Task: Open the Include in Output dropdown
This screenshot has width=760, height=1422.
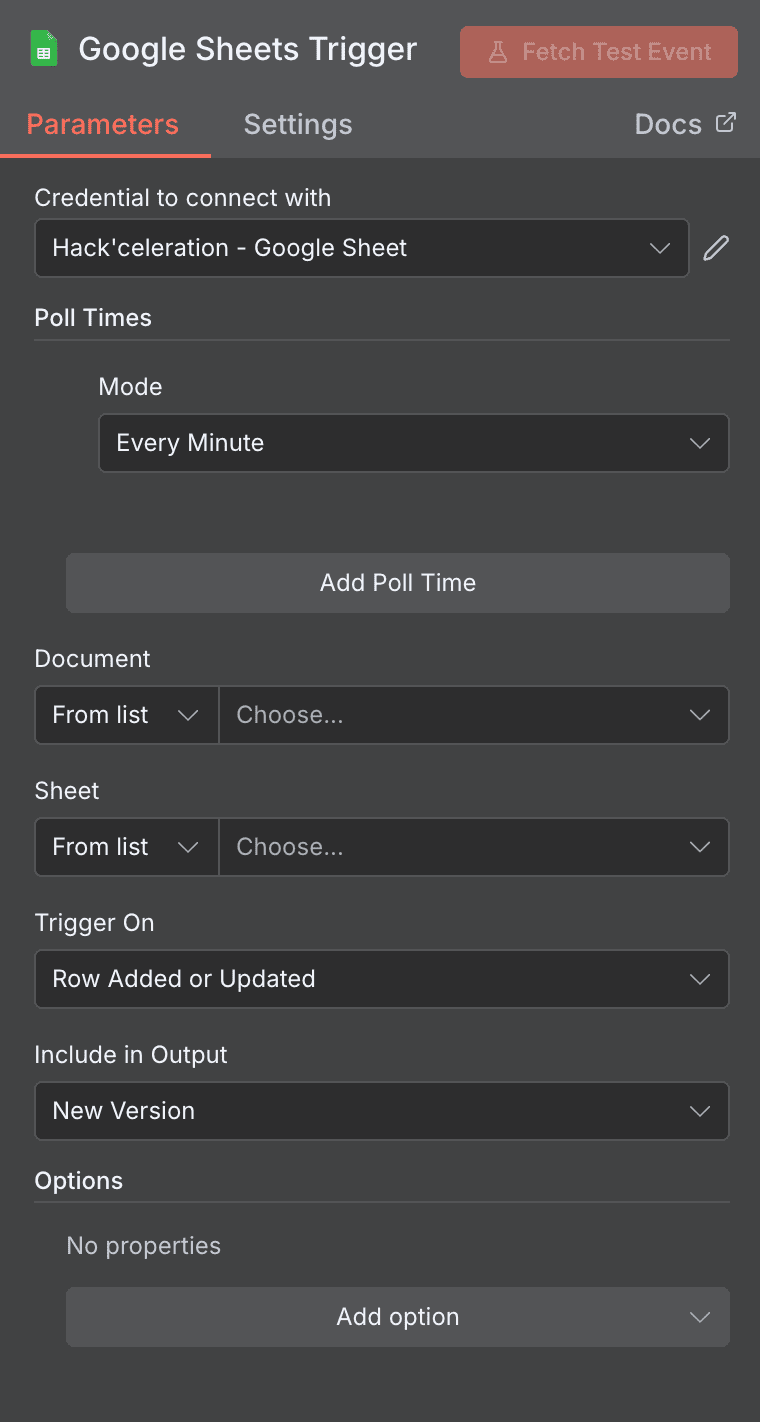Action: pos(382,1111)
